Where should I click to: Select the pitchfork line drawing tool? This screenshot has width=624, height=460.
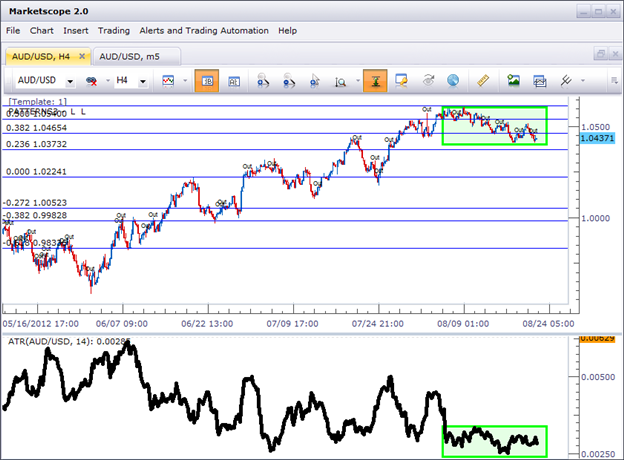566,81
